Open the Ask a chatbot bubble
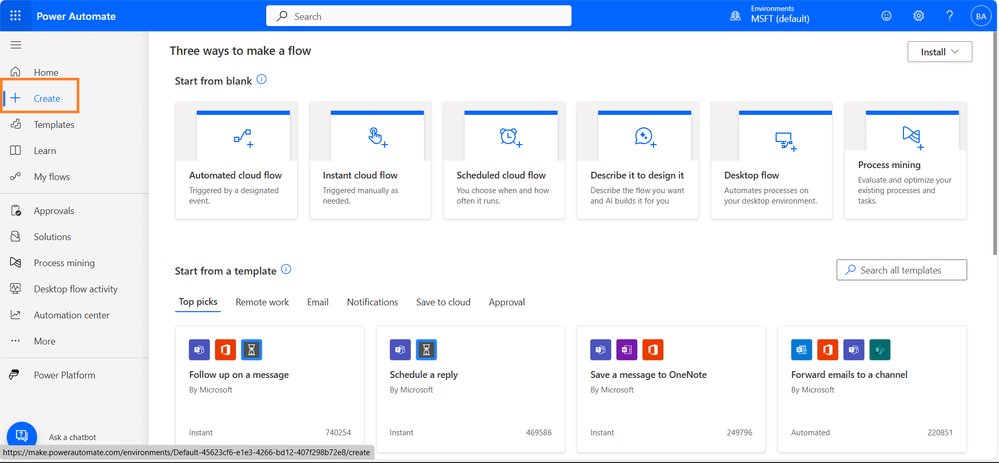Viewport: 999px width, 463px height. [22, 436]
